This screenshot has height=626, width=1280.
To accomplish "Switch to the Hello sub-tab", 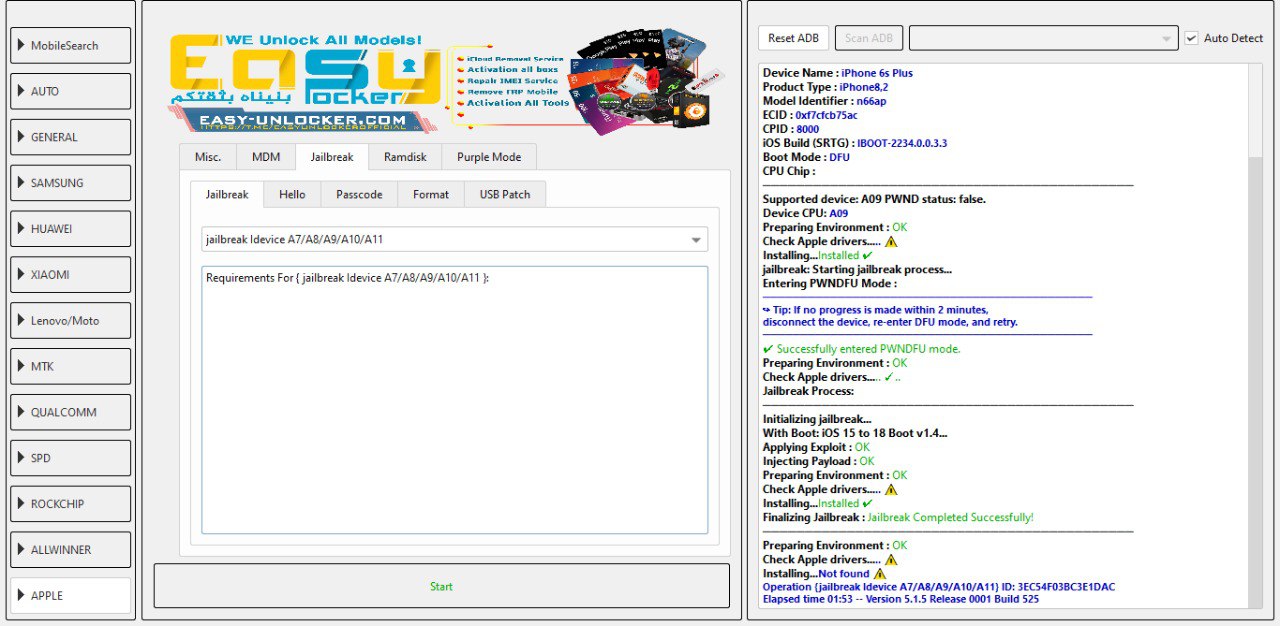I will 292,194.
